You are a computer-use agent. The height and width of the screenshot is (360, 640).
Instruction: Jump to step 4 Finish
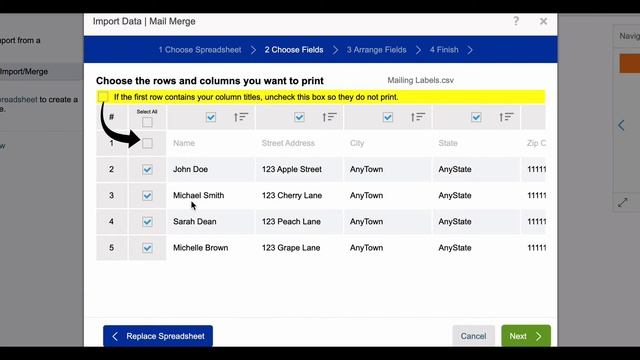[x=444, y=50]
